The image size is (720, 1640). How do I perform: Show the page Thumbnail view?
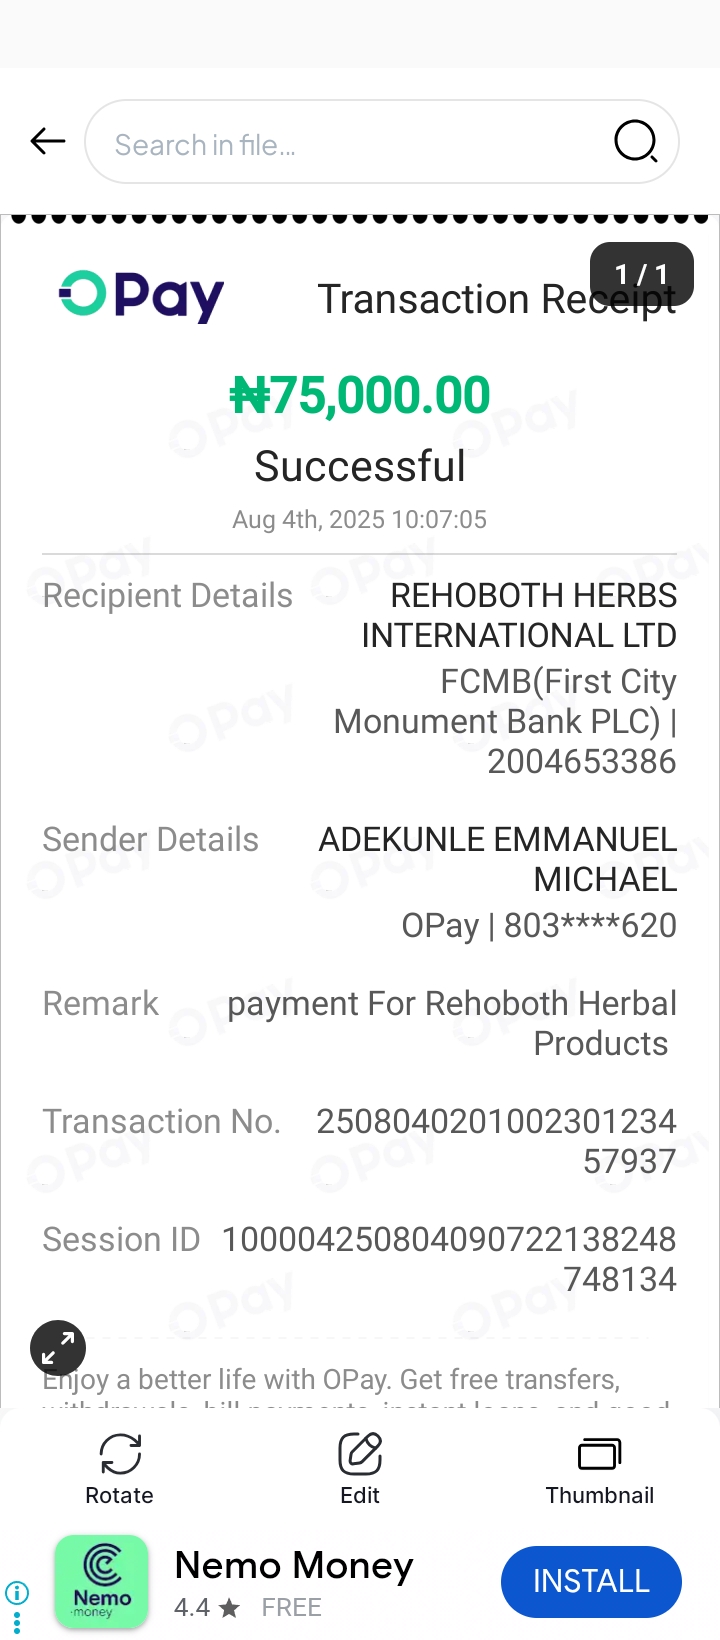point(599,1467)
